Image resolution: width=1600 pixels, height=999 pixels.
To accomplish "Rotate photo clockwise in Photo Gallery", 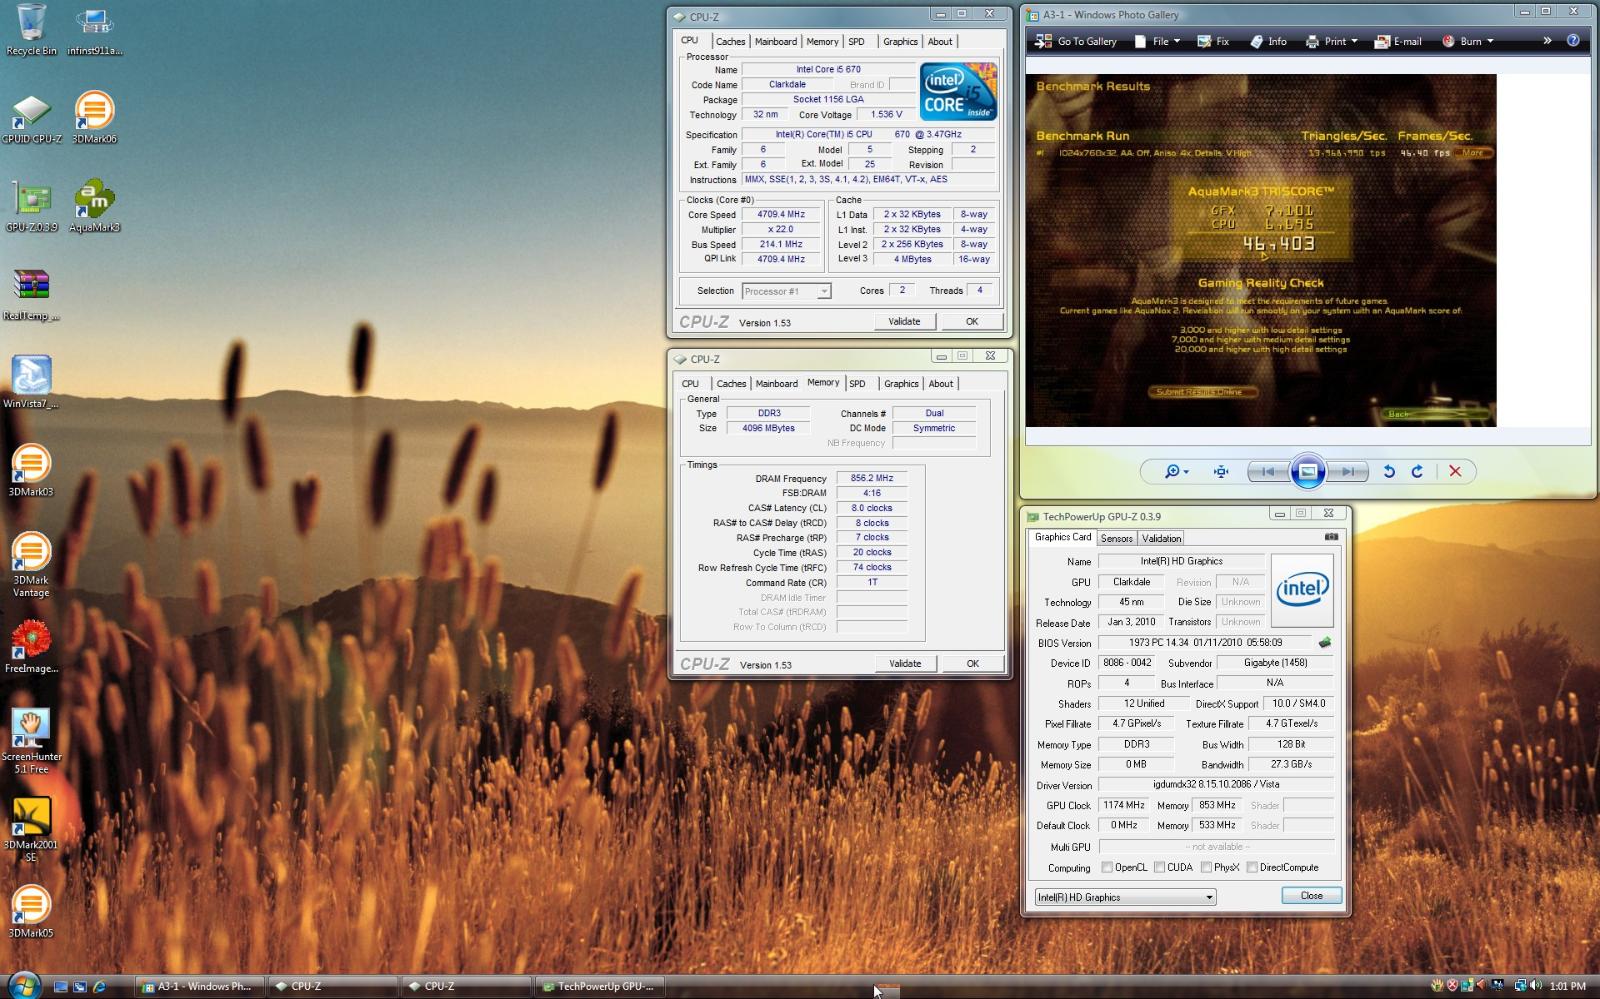I will 1417,472.
